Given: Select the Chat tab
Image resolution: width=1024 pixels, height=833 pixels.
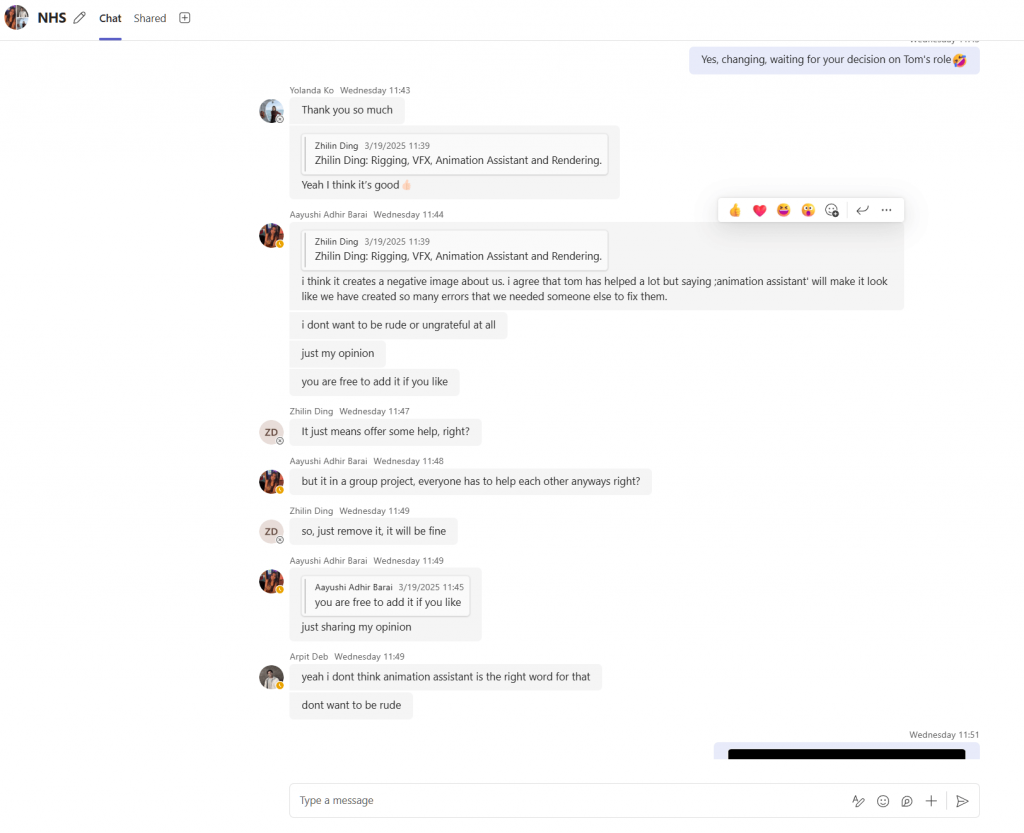Looking at the screenshot, I should (x=110, y=18).
